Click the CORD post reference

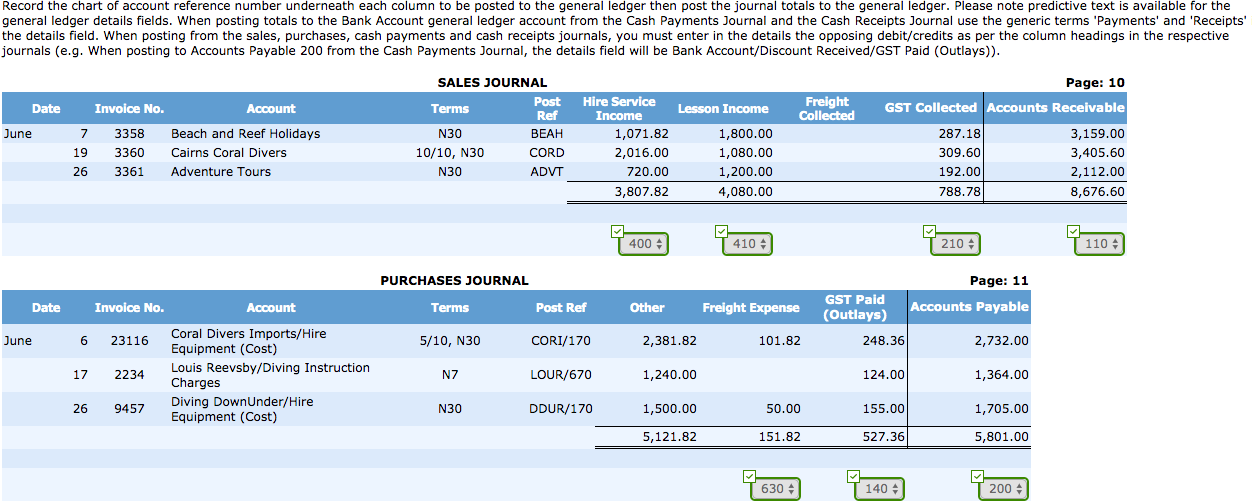pyautogui.click(x=547, y=153)
